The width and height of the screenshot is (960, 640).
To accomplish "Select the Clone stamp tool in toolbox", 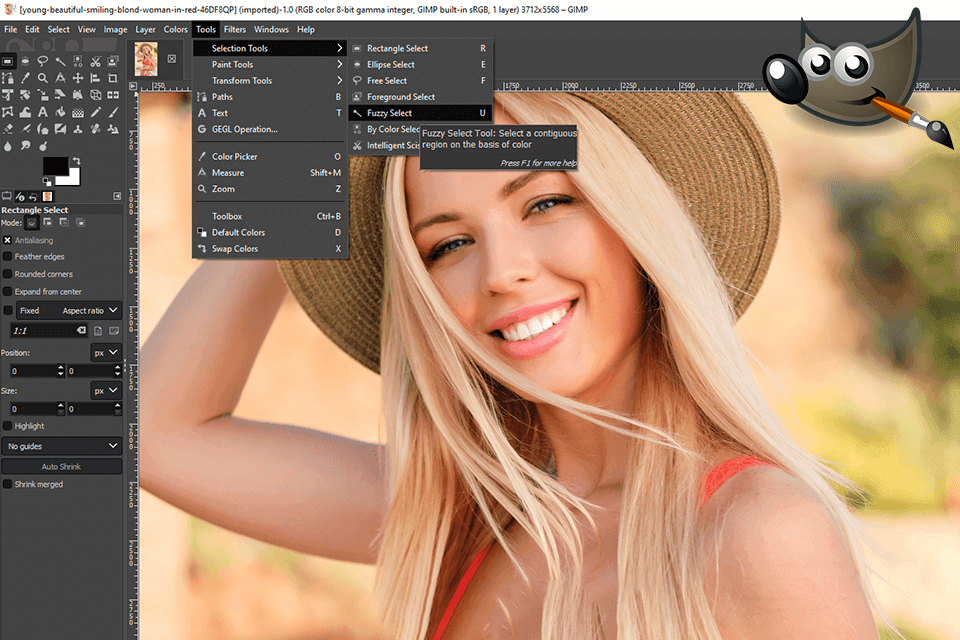I will point(78,129).
